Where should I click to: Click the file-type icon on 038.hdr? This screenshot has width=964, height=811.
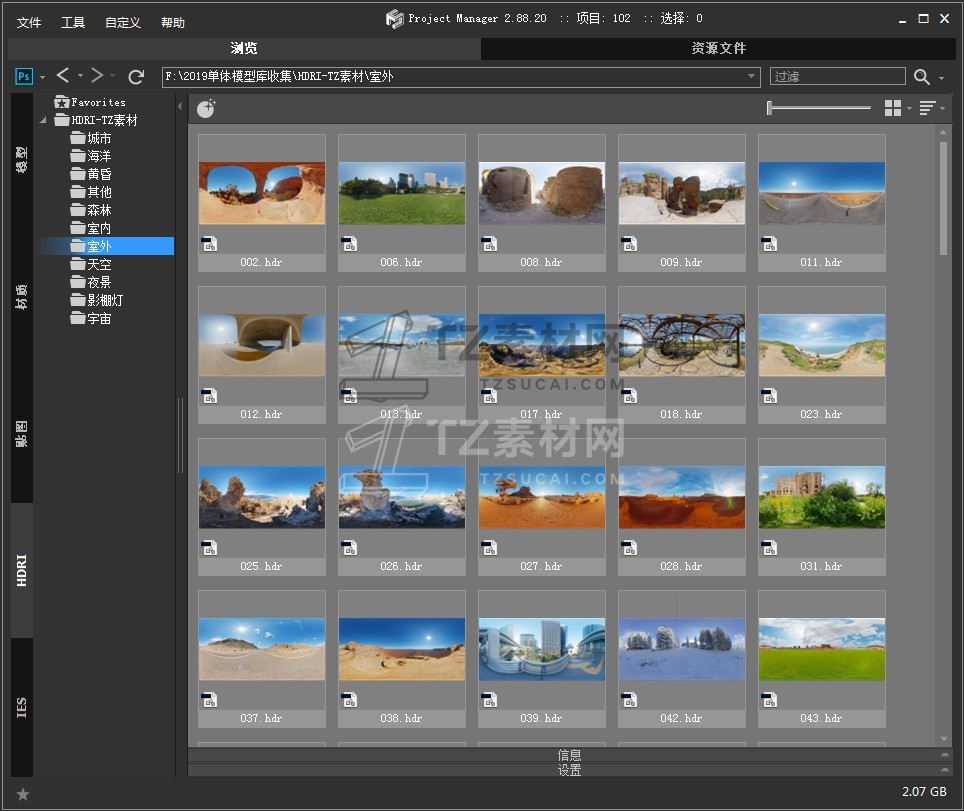tap(350, 700)
